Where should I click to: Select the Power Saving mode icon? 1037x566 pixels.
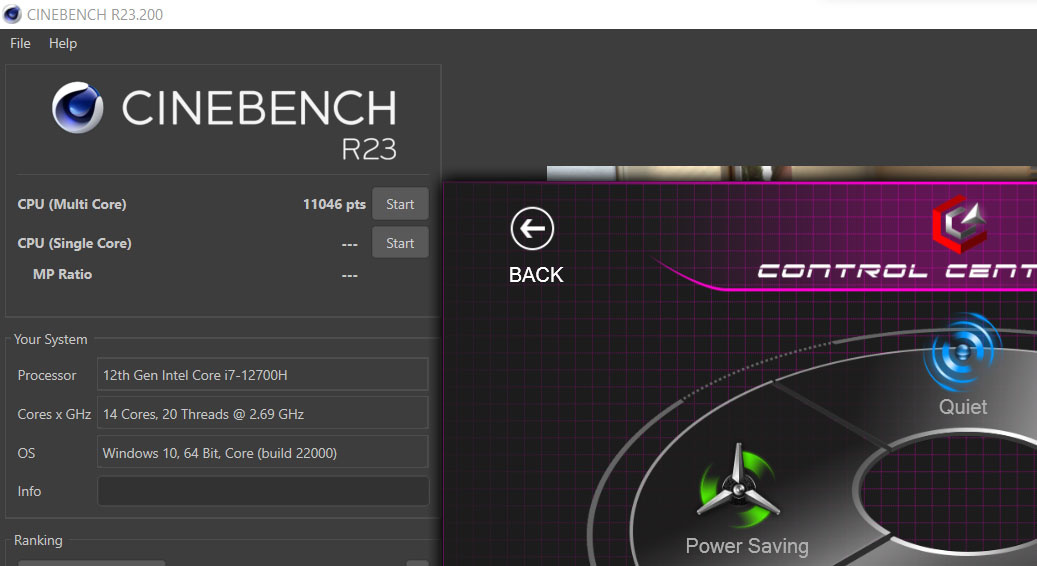[738, 487]
